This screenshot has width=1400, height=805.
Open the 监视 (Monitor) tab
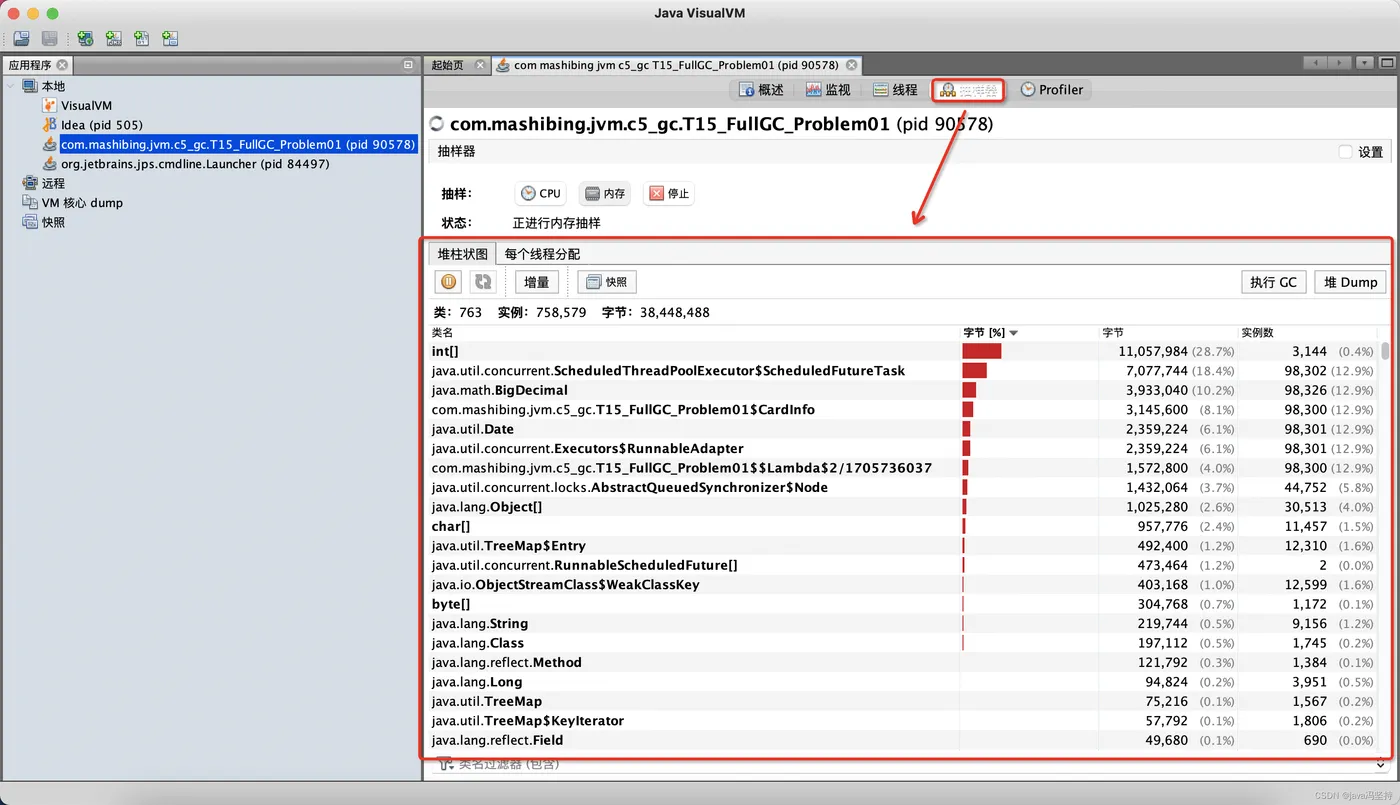pos(828,90)
